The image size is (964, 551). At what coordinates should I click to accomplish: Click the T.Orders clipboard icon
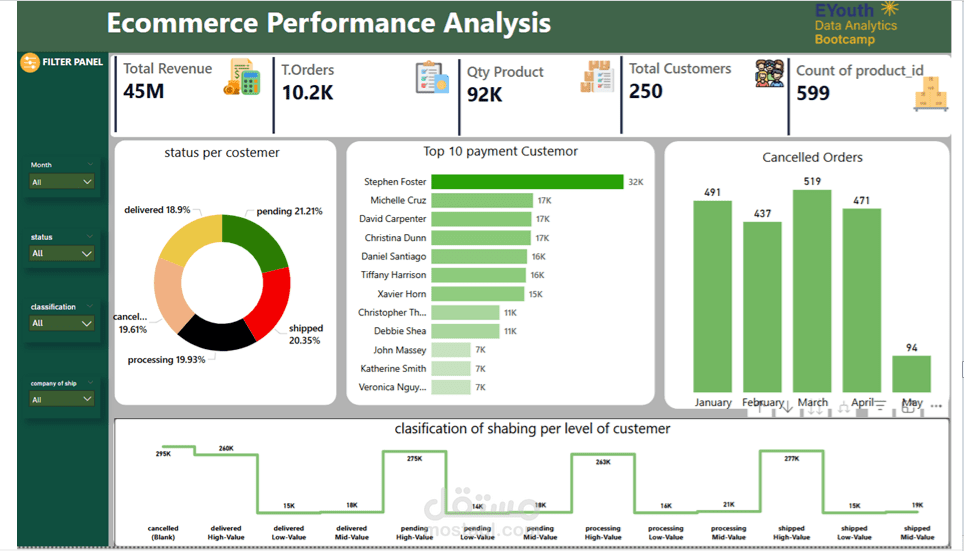[432, 77]
